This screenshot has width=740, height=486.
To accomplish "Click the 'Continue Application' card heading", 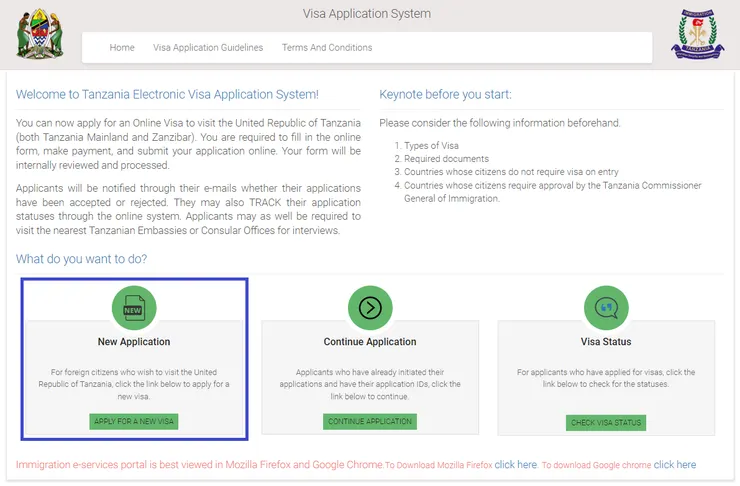I will [x=370, y=342].
